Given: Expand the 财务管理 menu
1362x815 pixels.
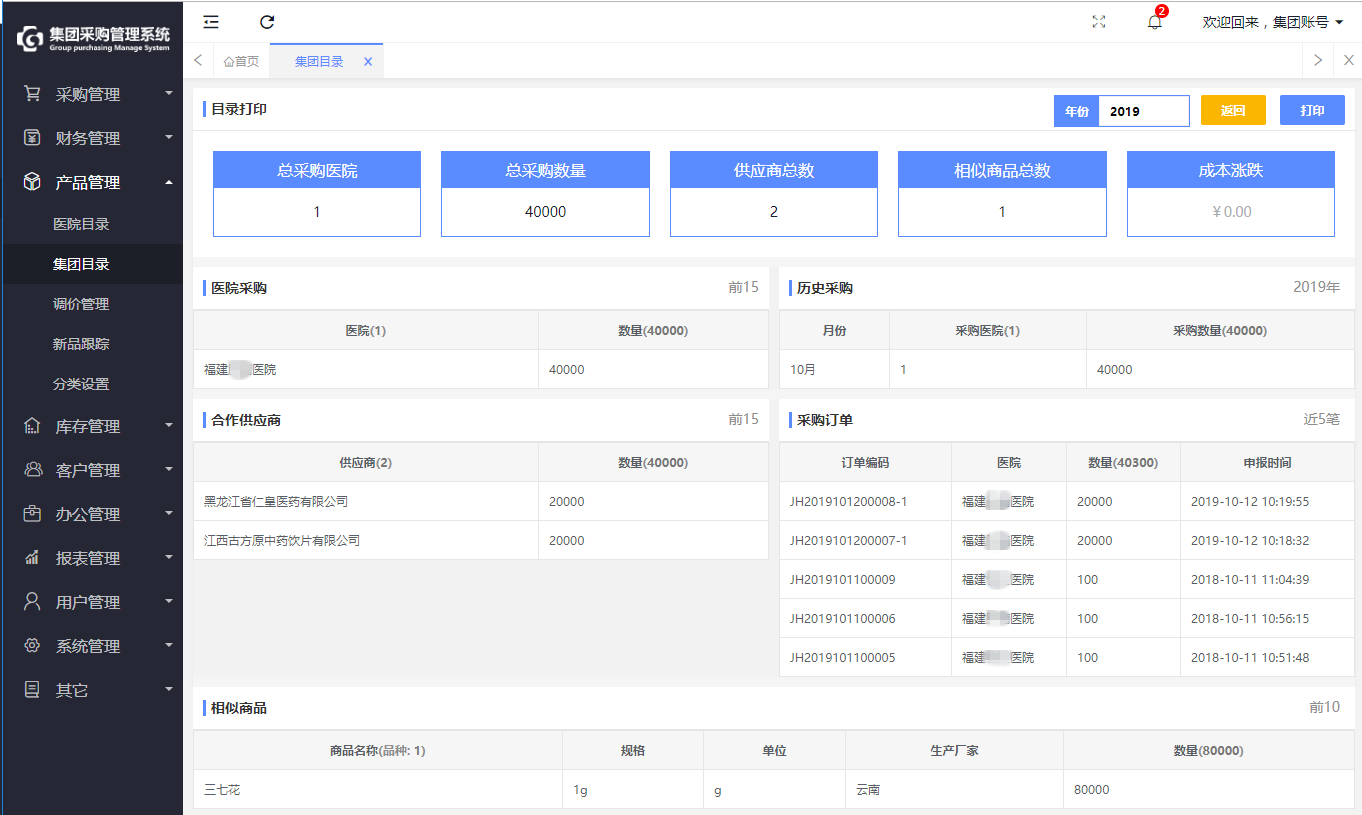Looking at the screenshot, I should (x=169, y=138).
